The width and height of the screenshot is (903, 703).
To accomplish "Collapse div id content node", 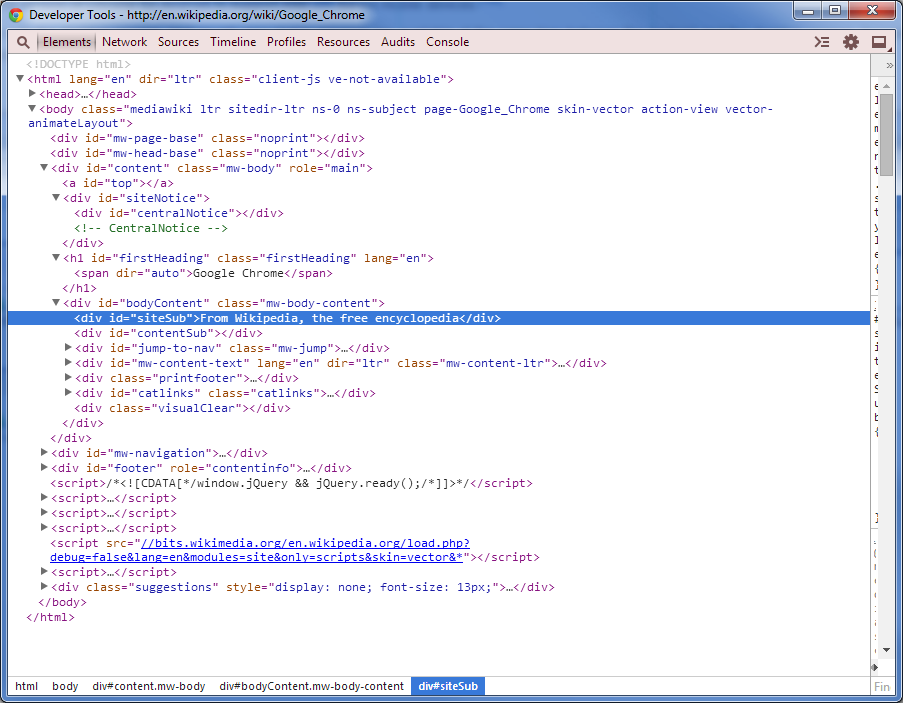I will pyautogui.click(x=44, y=168).
